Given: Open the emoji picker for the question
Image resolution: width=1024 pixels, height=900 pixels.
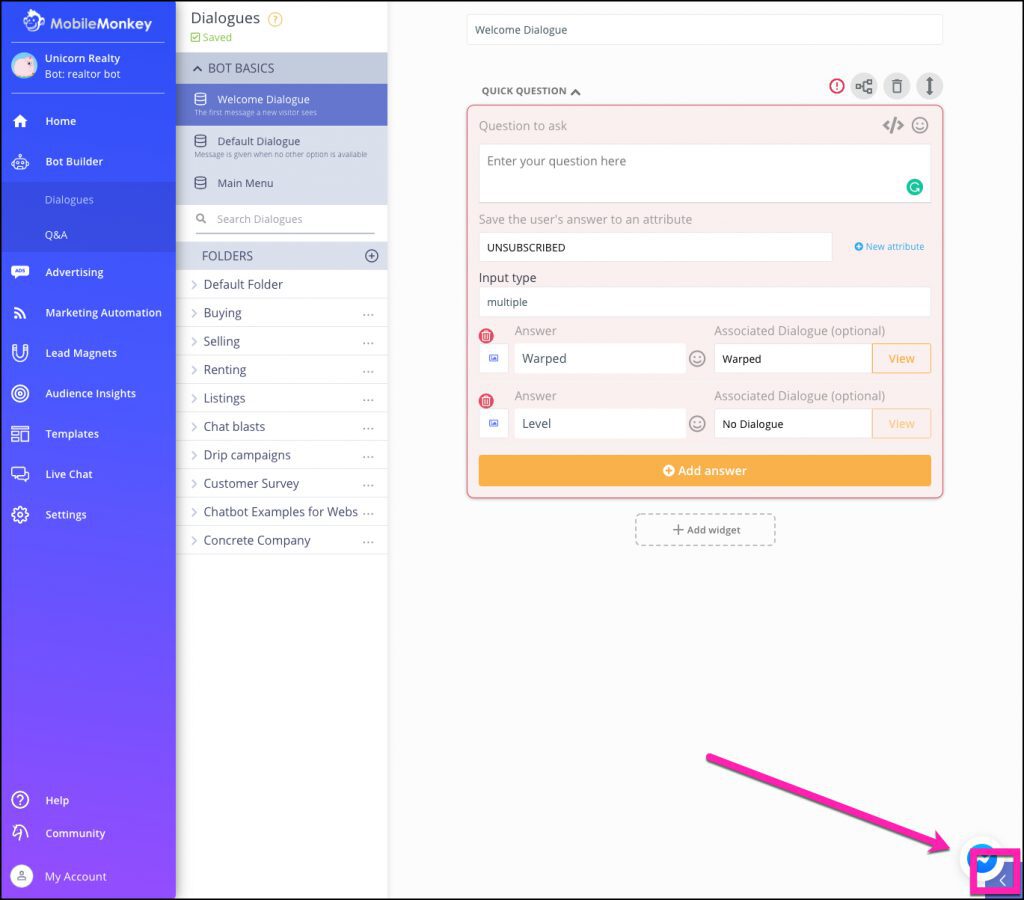Looking at the screenshot, I should 918,125.
